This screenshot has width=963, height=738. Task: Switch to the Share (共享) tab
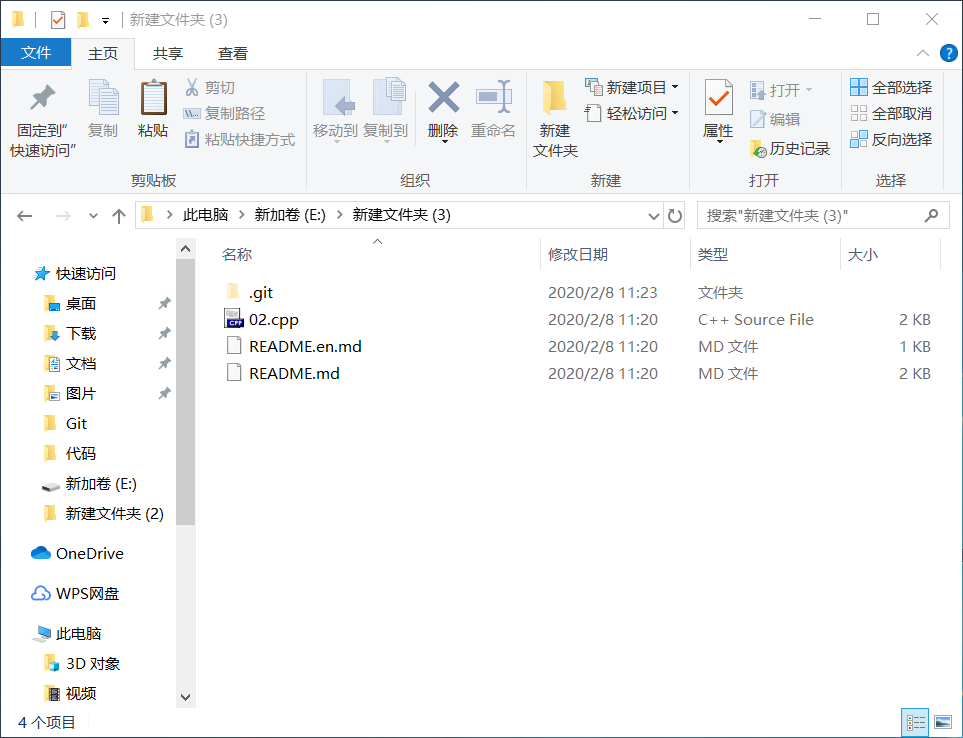click(168, 53)
